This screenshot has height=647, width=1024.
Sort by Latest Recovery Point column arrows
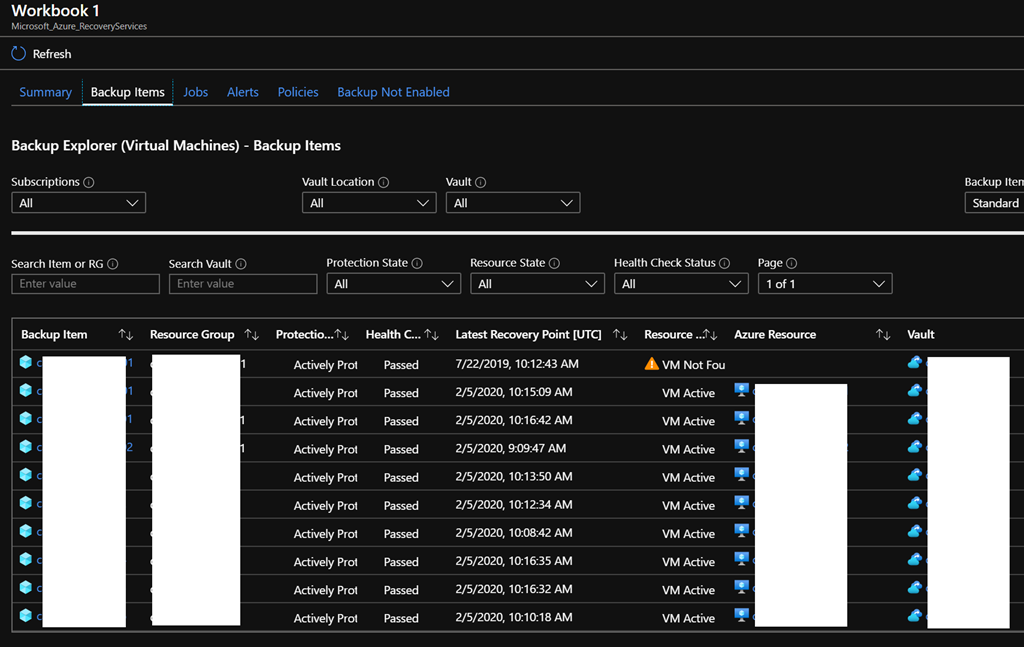(620, 335)
